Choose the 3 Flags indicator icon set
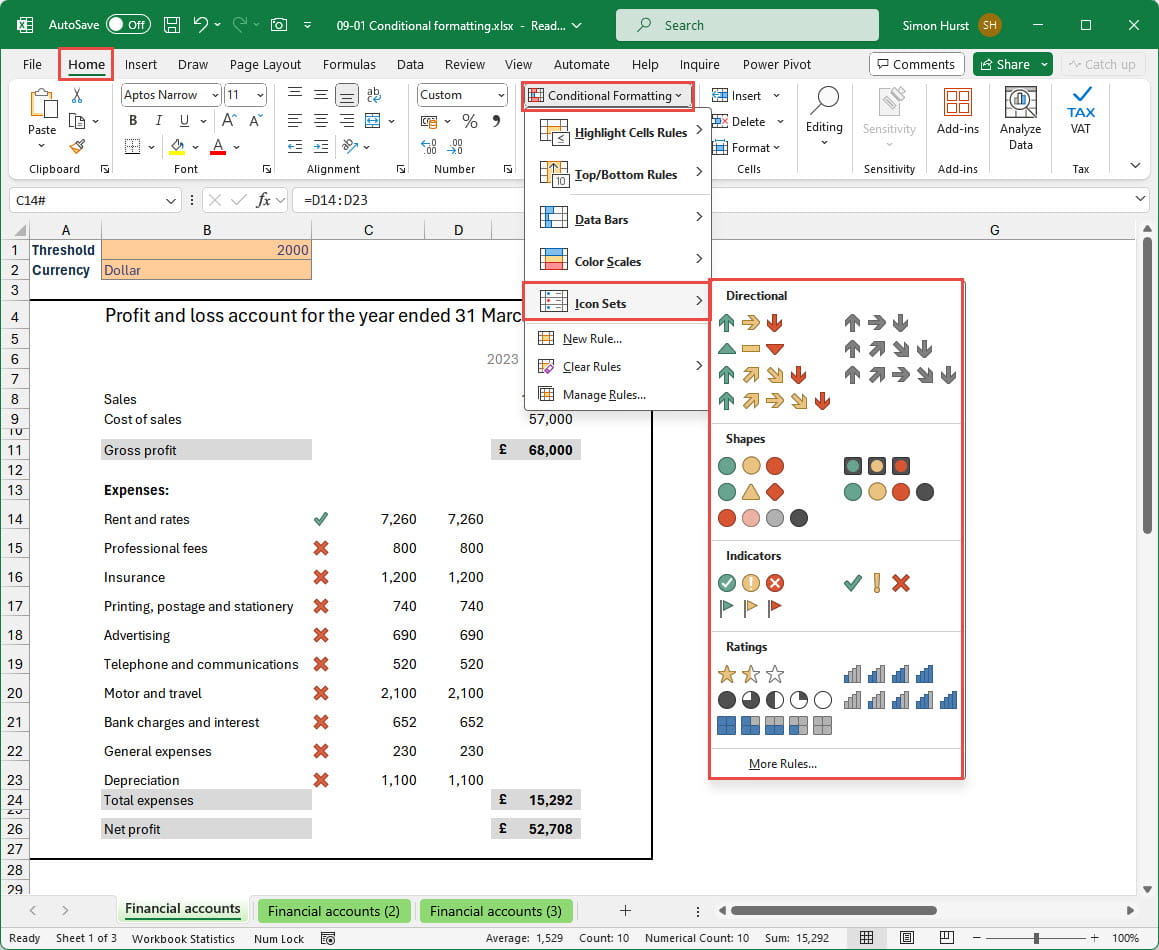This screenshot has width=1159, height=950. [x=750, y=608]
